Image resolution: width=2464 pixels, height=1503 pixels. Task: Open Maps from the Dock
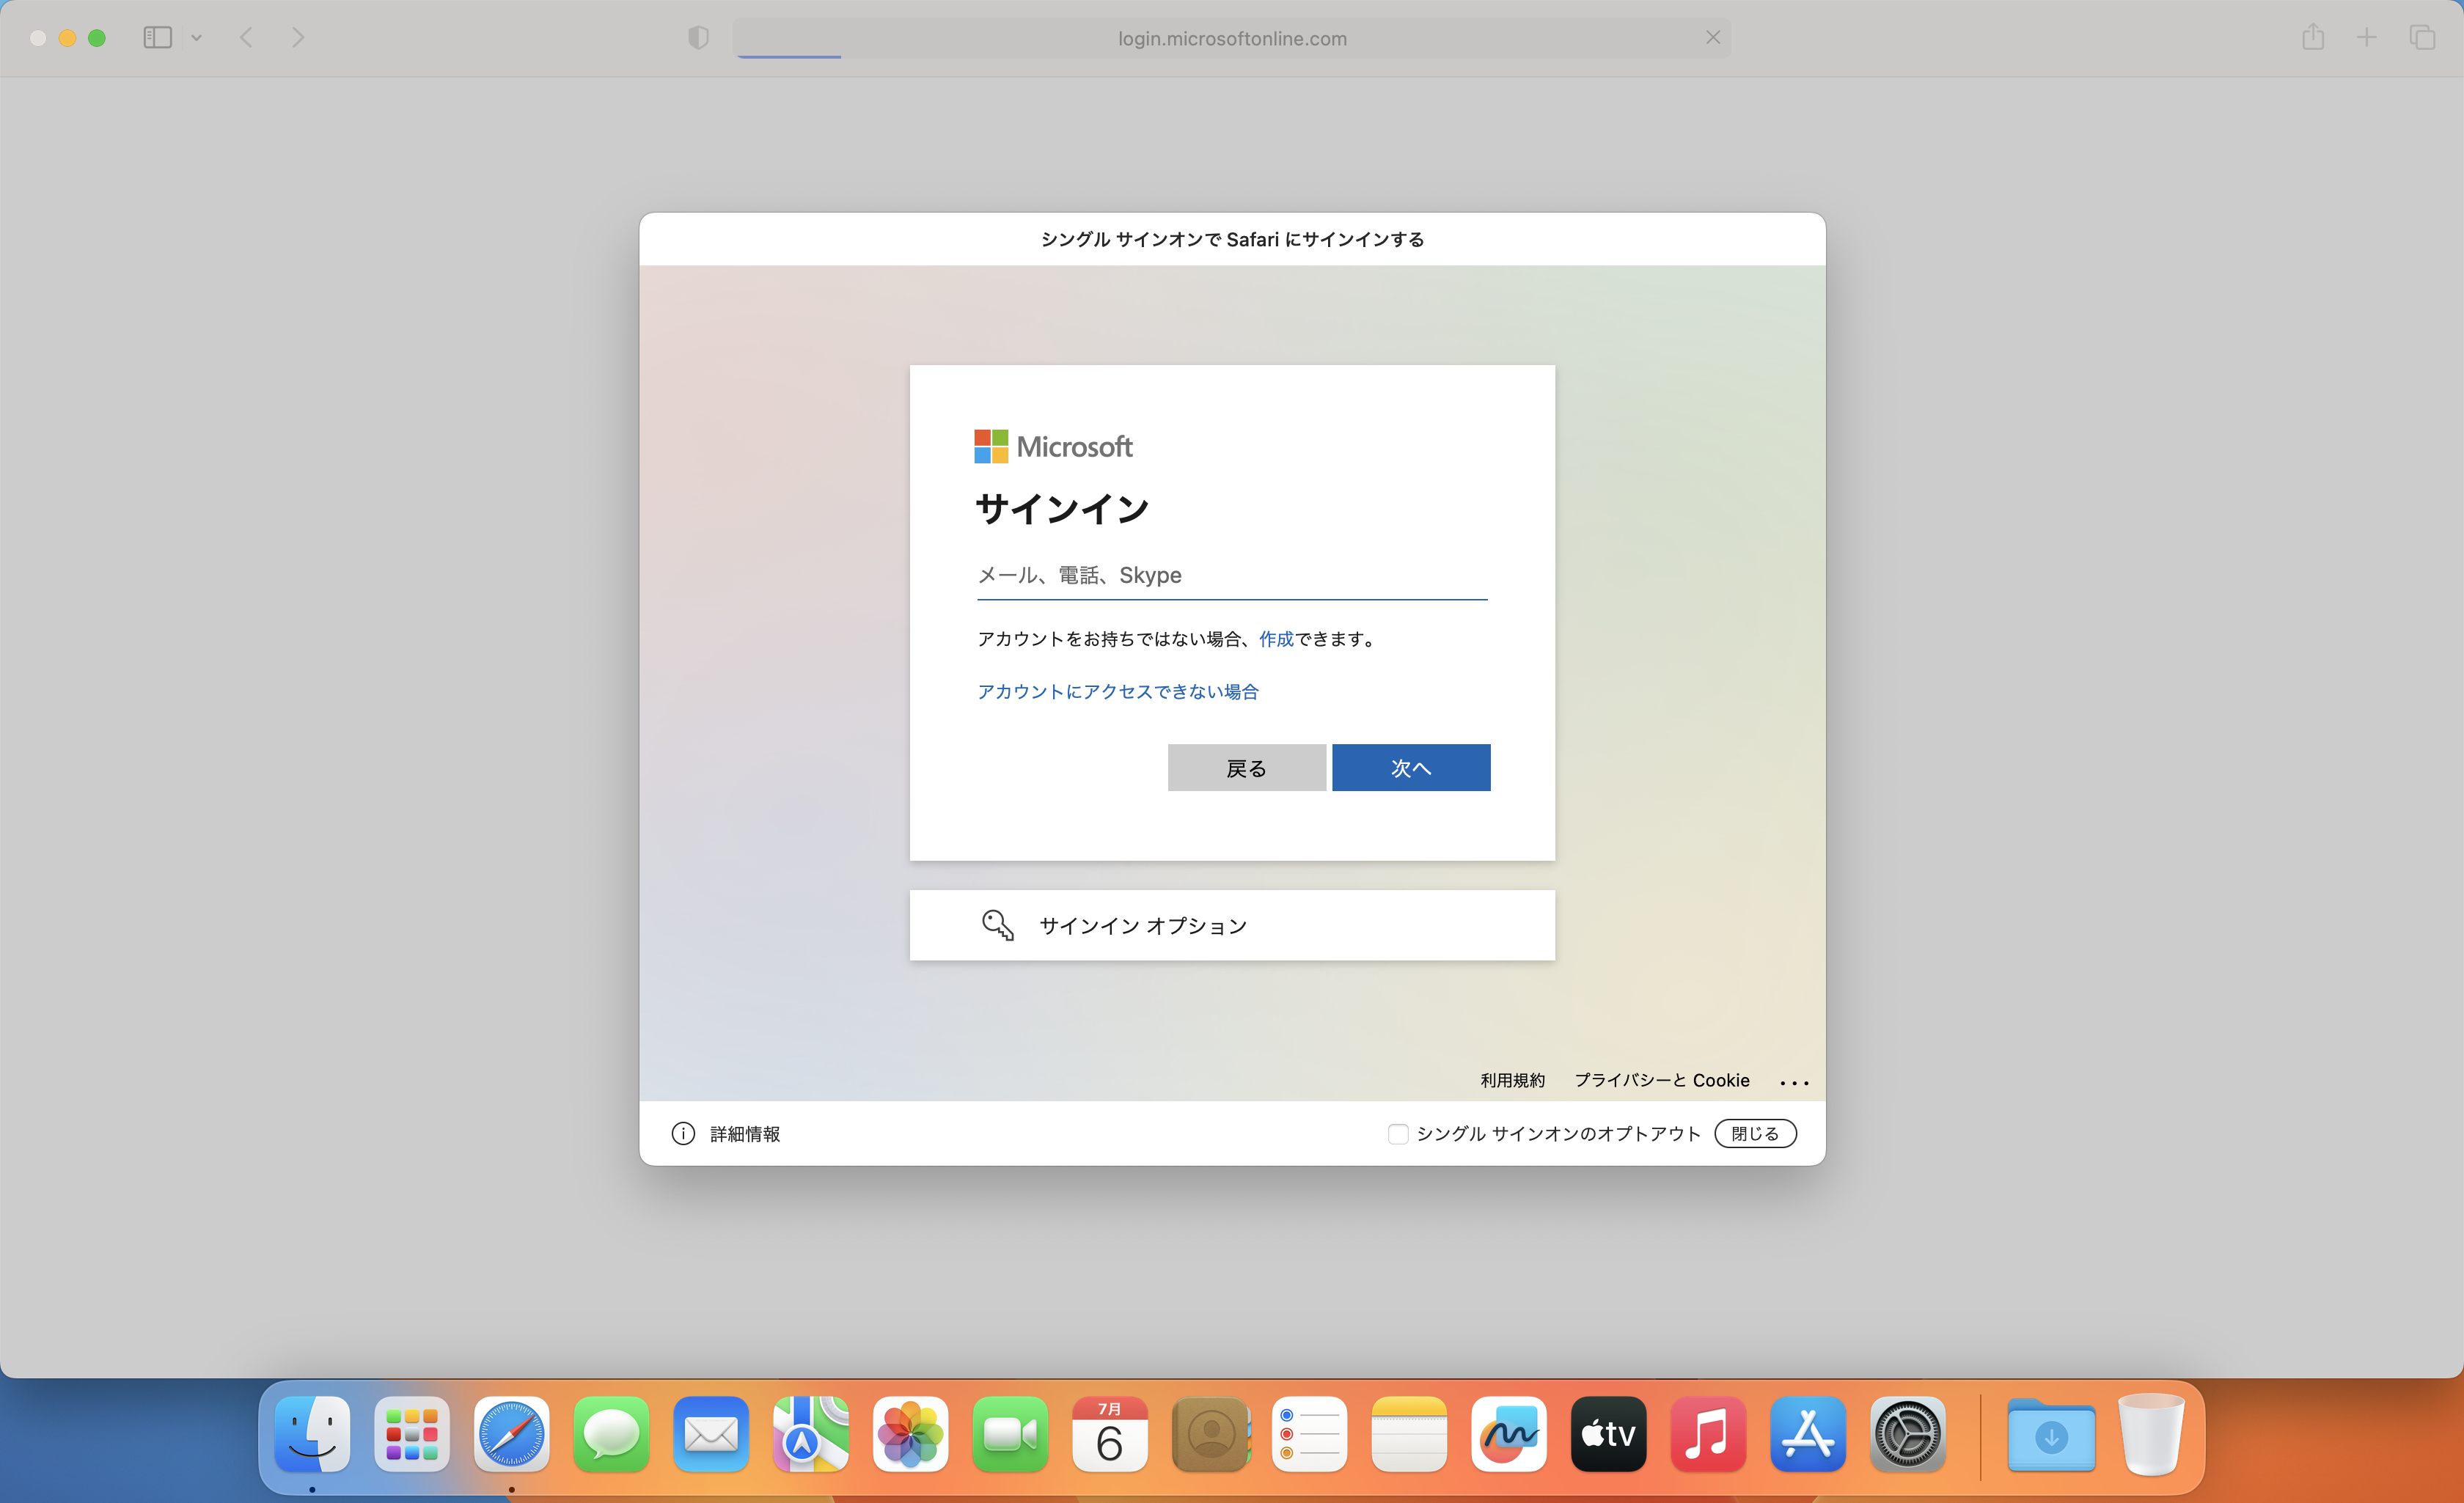click(x=811, y=1434)
